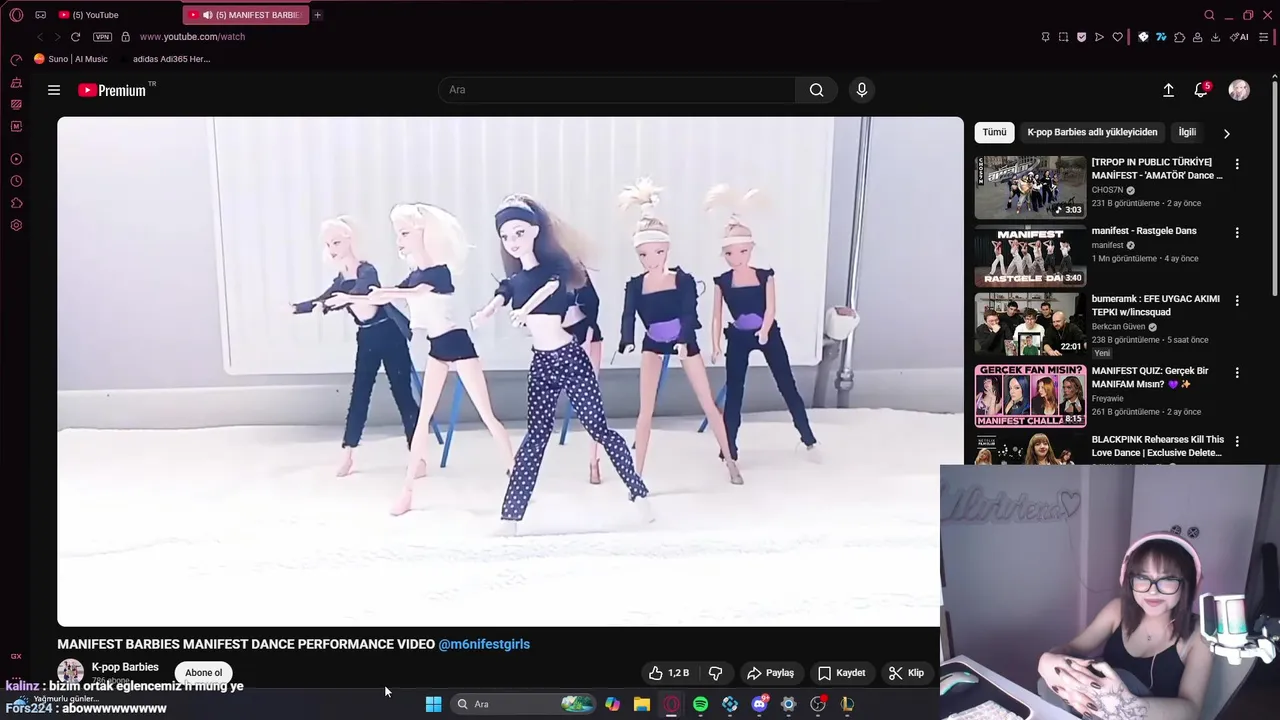Open Spotify from the taskbar
The height and width of the screenshot is (720, 1280).
coord(700,704)
